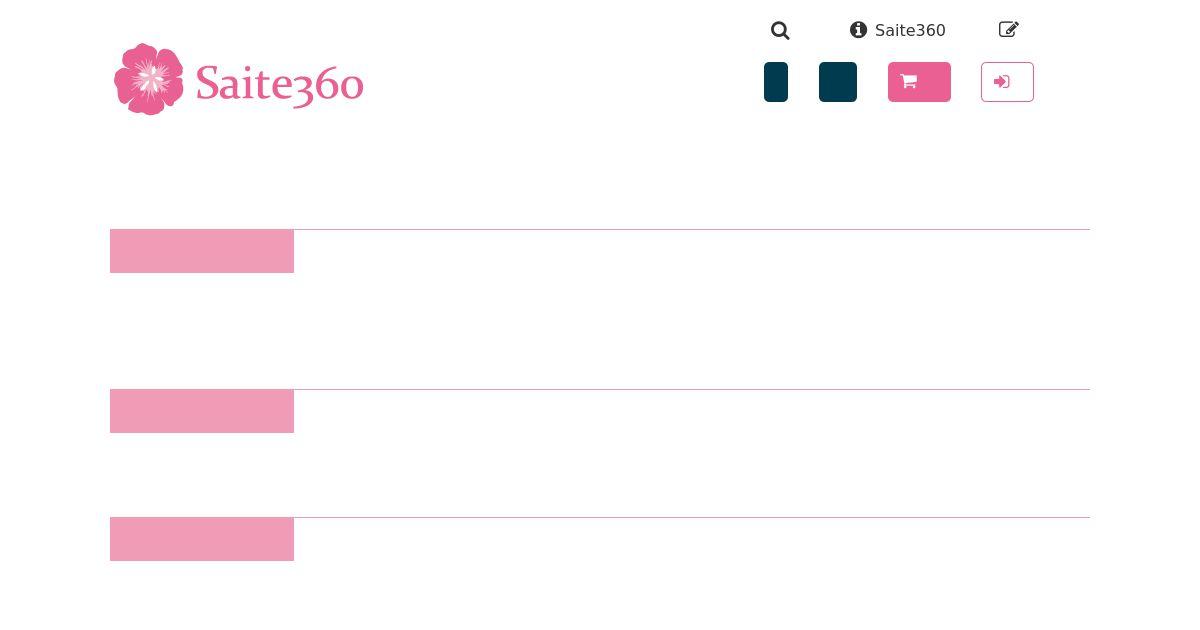Click the narrow dark teal button

[776, 82]
